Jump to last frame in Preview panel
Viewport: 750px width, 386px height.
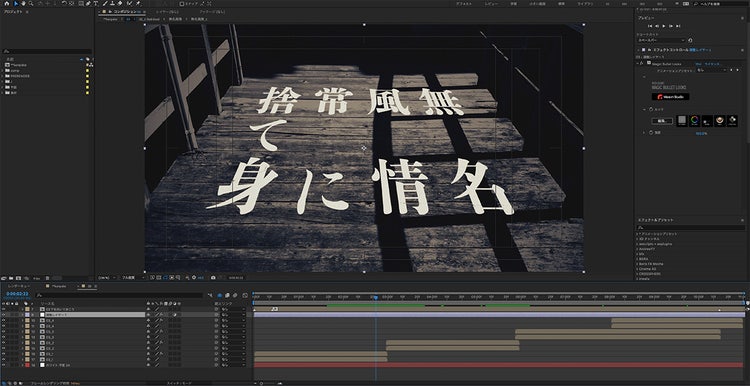point(678,26)
